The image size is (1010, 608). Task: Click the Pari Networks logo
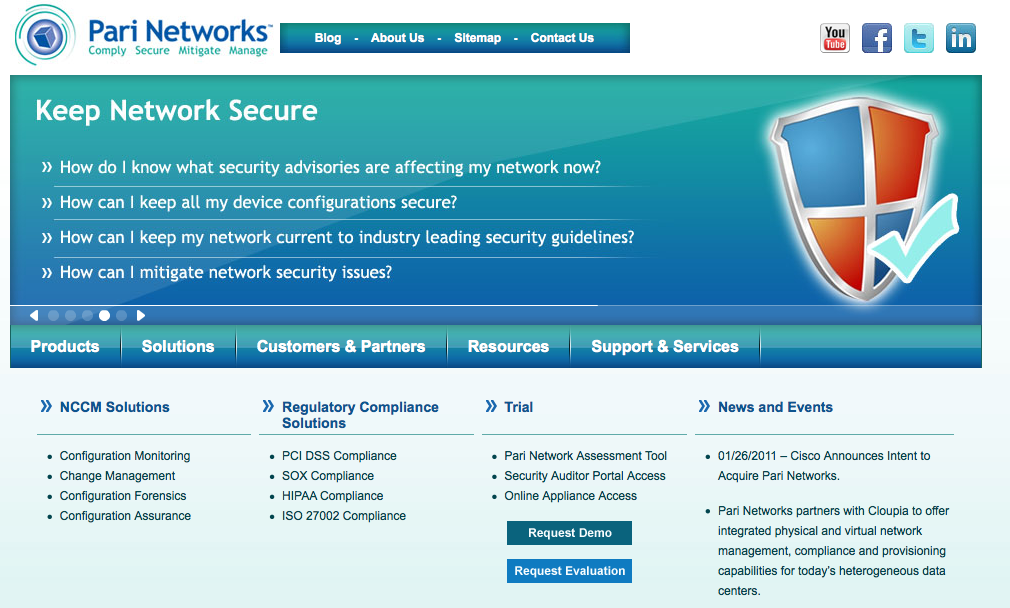(x=143, y=35)
